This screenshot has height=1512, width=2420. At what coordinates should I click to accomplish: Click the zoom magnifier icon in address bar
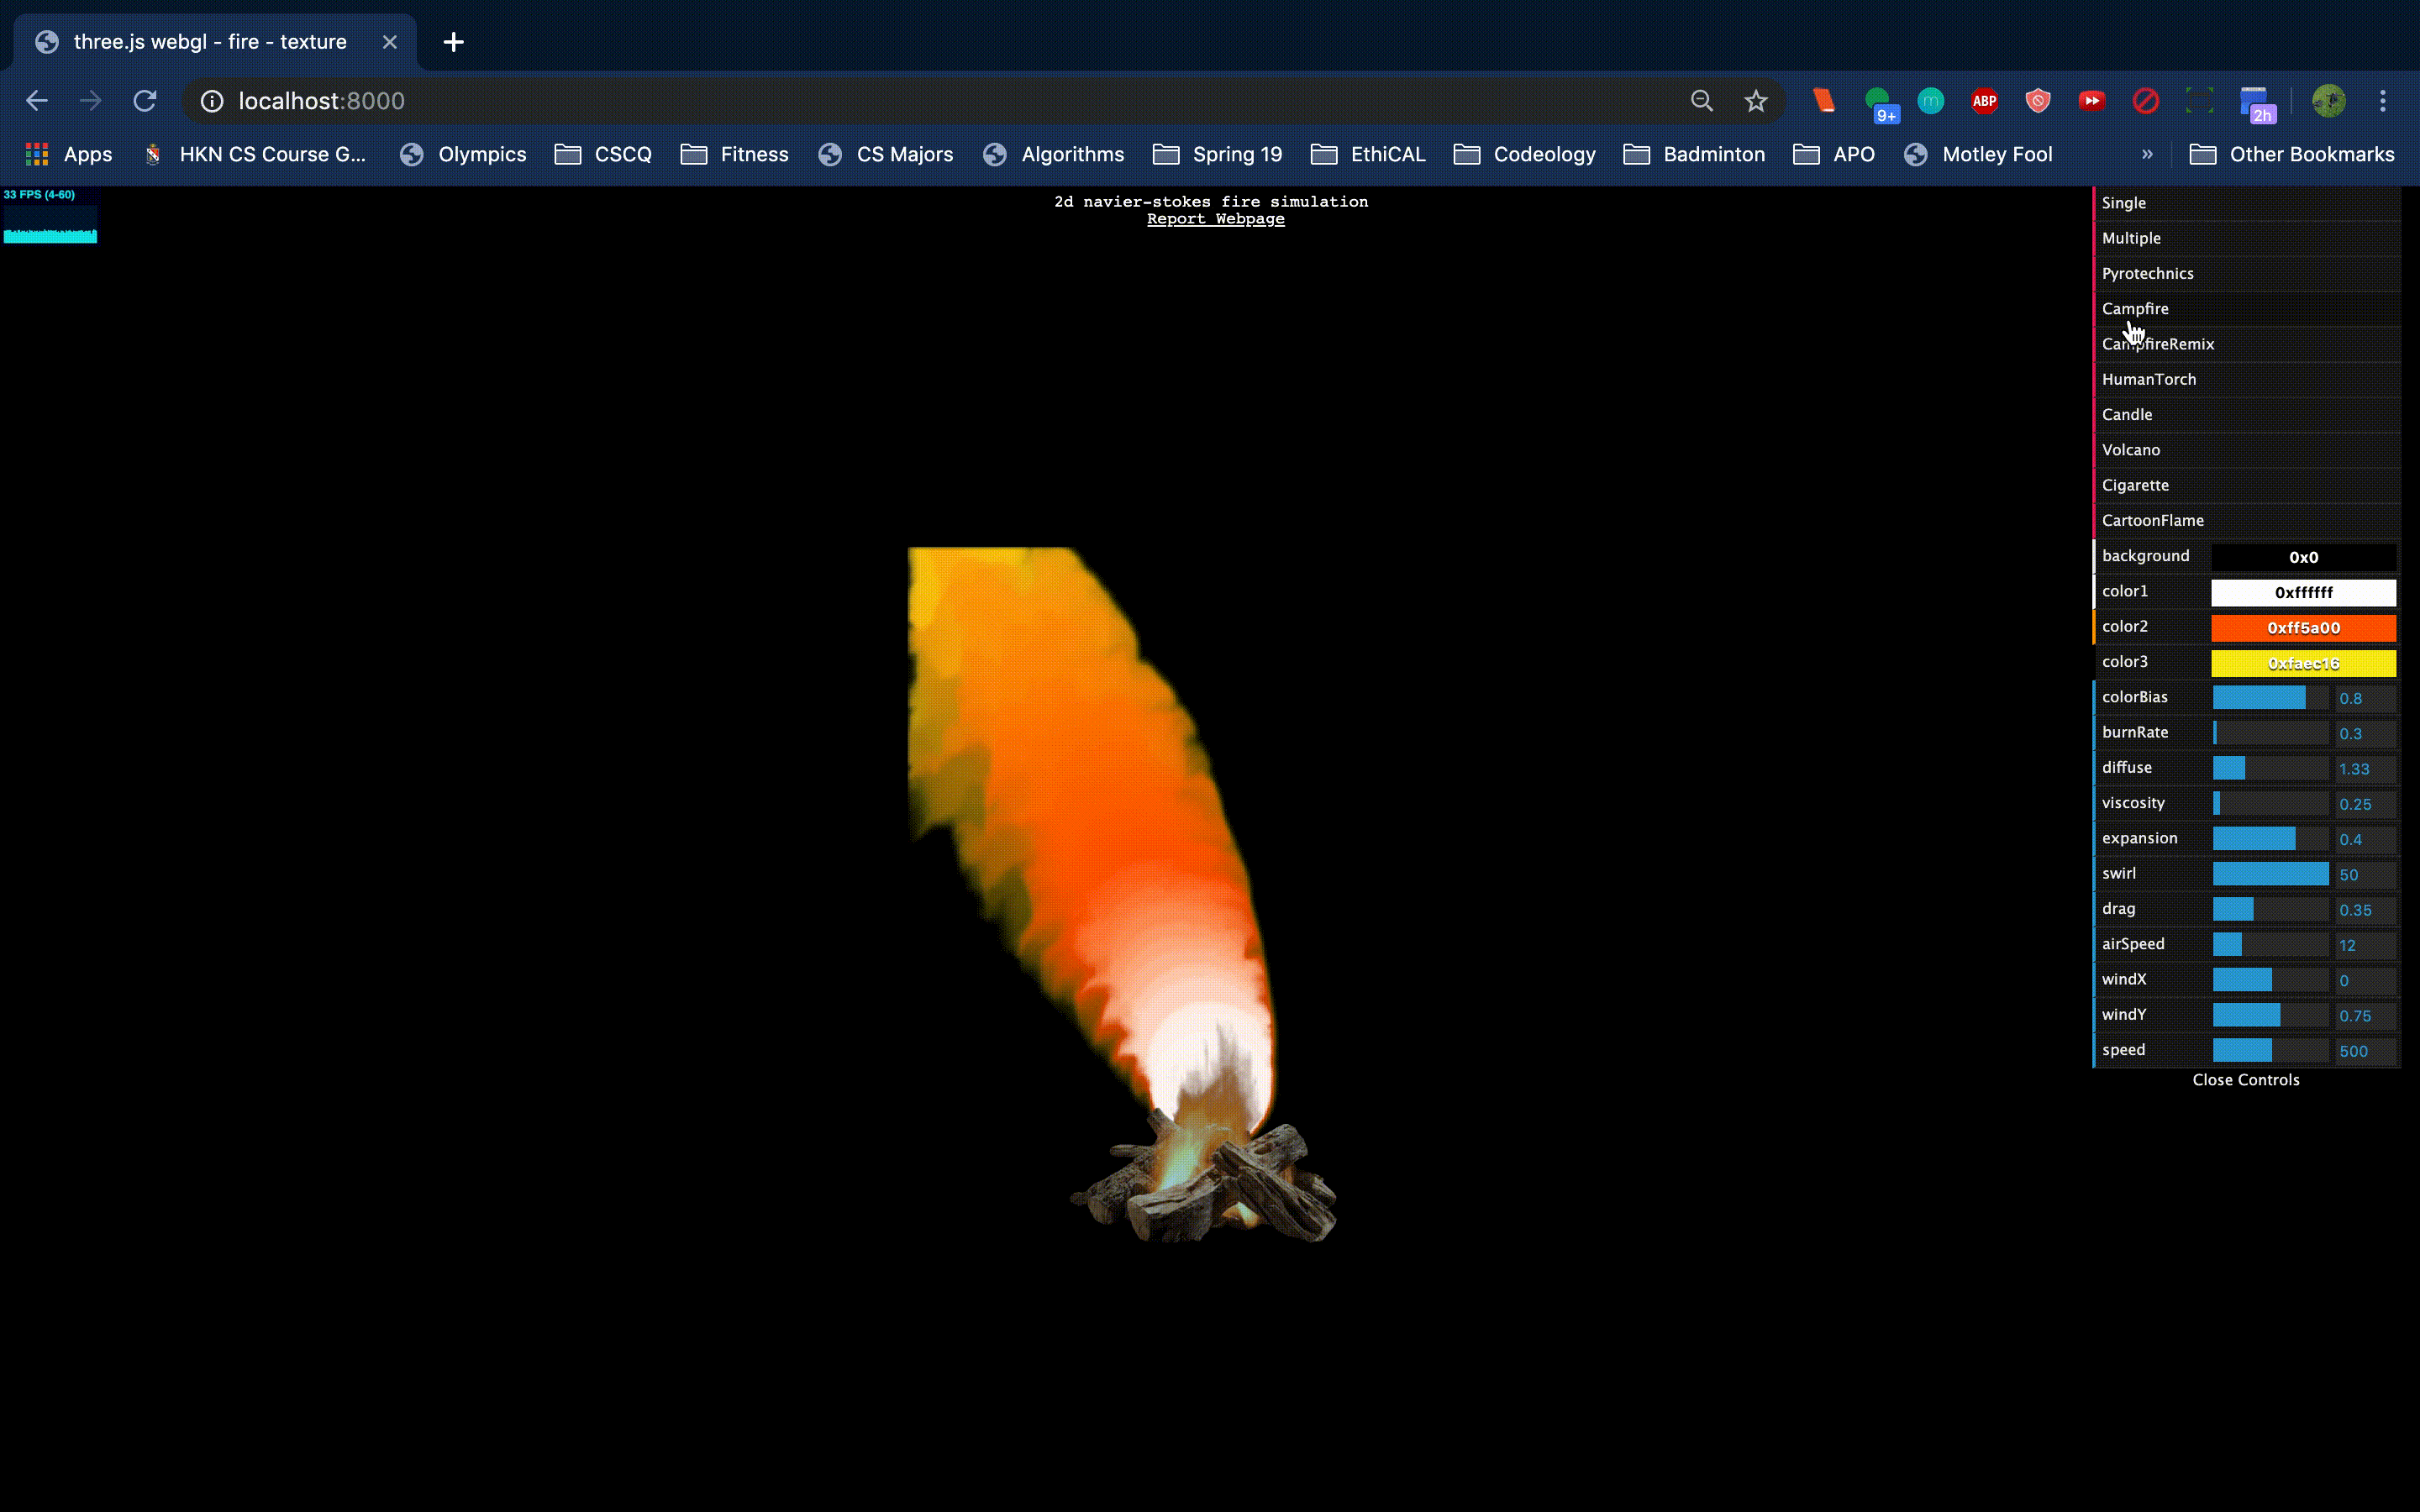(x=1701, y=101)
